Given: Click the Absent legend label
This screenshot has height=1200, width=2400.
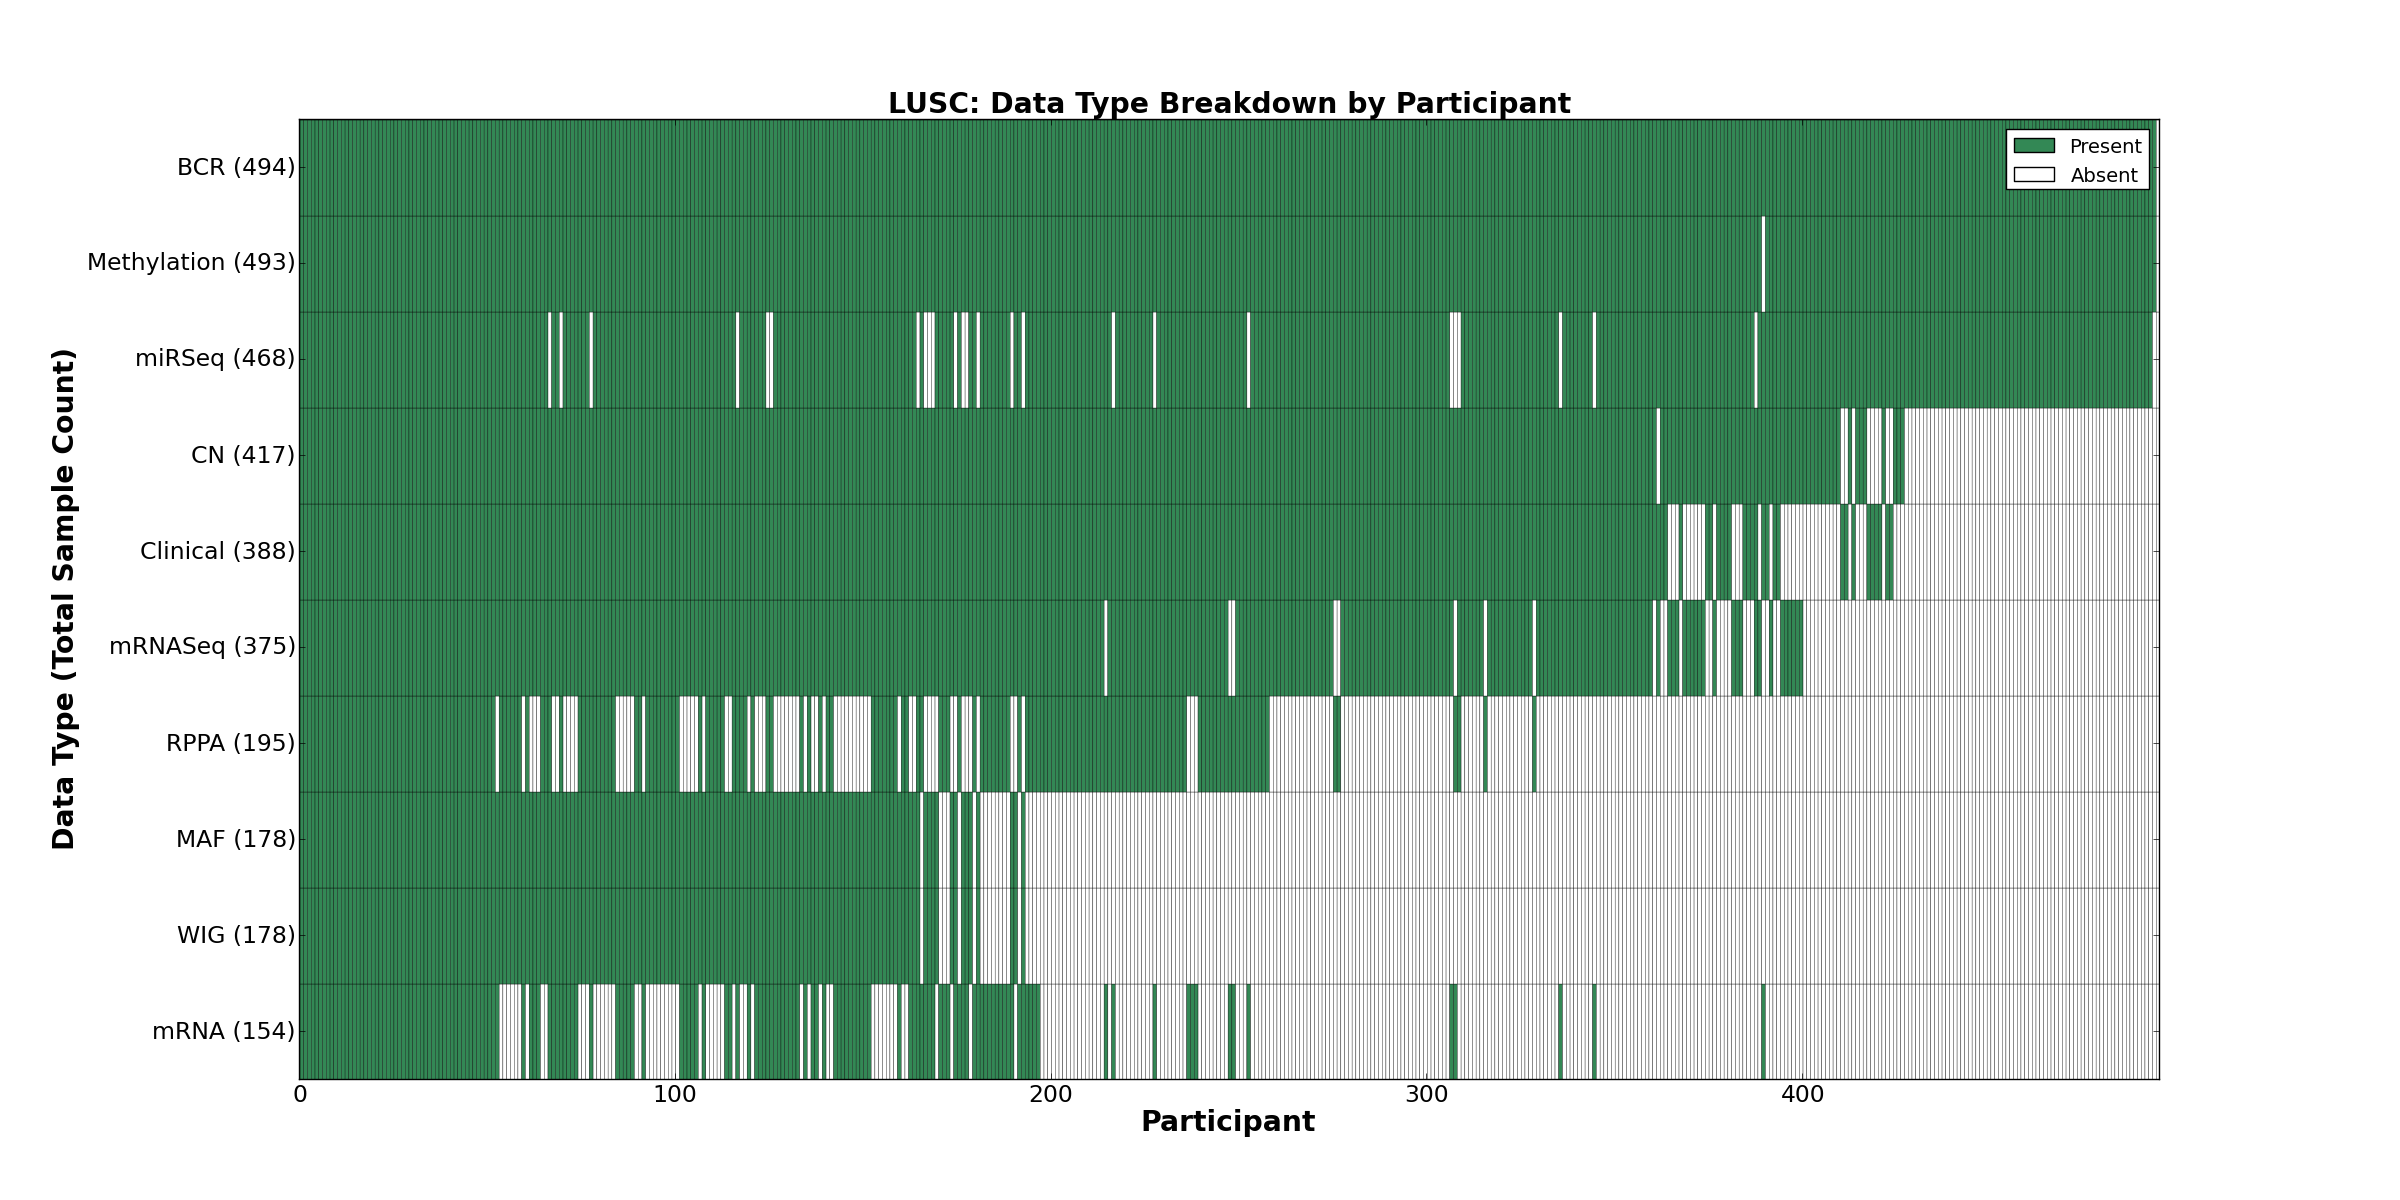Looking at the screenshot, I should click(x=2103, y=175).
